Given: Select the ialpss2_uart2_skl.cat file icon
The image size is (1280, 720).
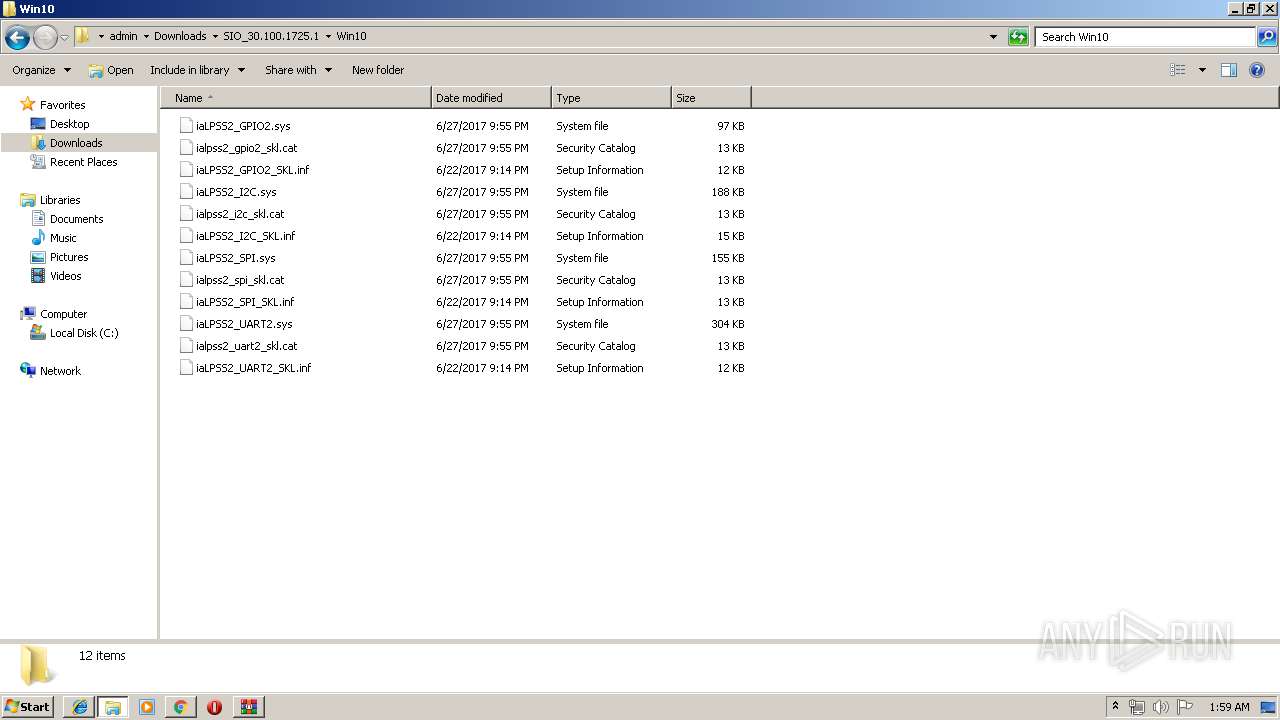Looking at the screenshot, I should pos(186,346).
